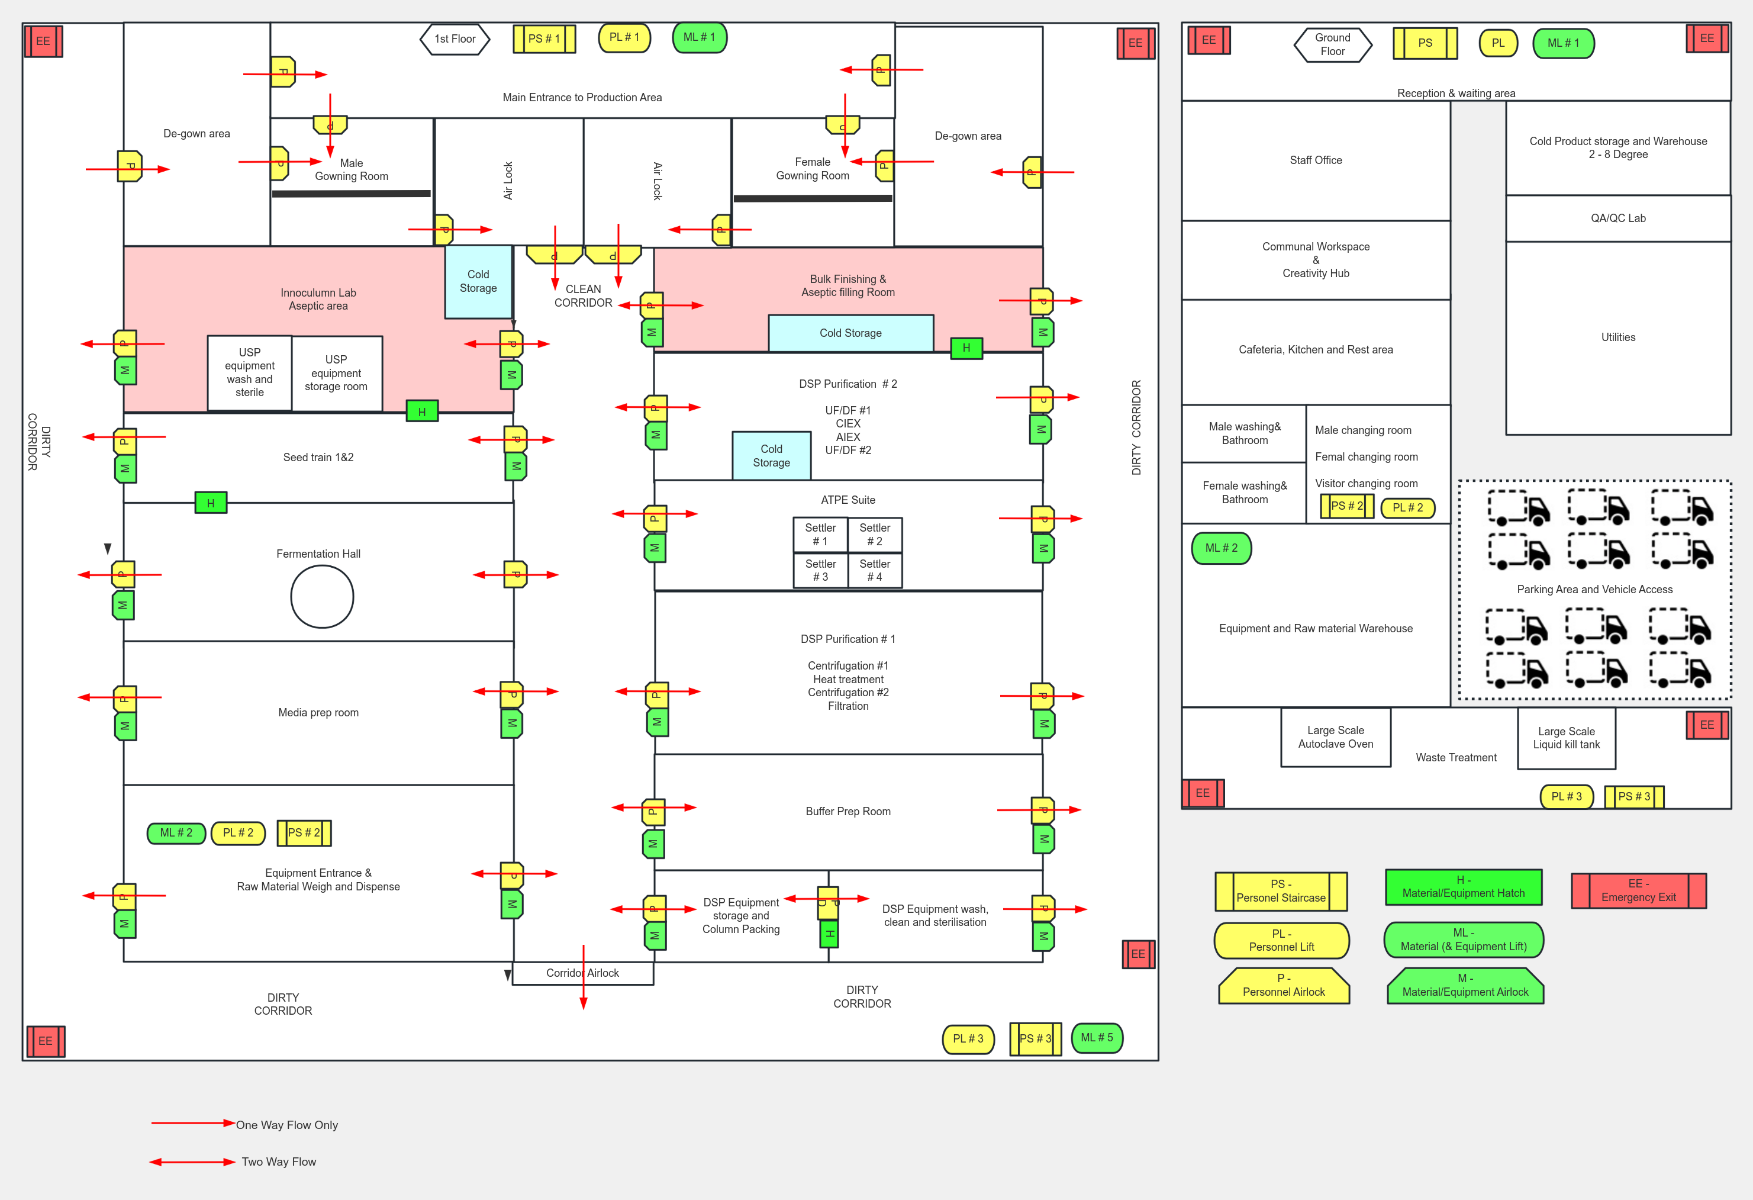
Task: Expand the 1st Floor hexagon label
Action: click(454, 38)
